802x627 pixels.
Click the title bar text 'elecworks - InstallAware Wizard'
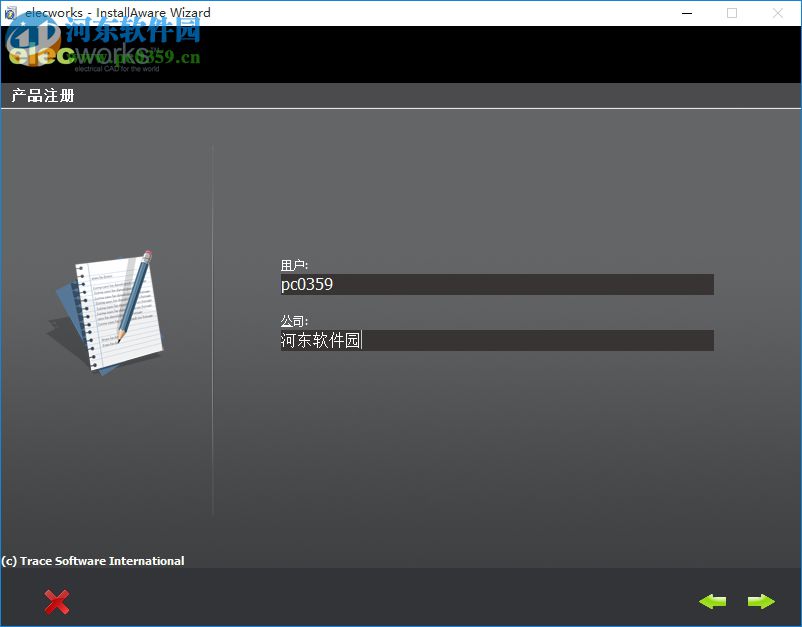tap(117, 12)
